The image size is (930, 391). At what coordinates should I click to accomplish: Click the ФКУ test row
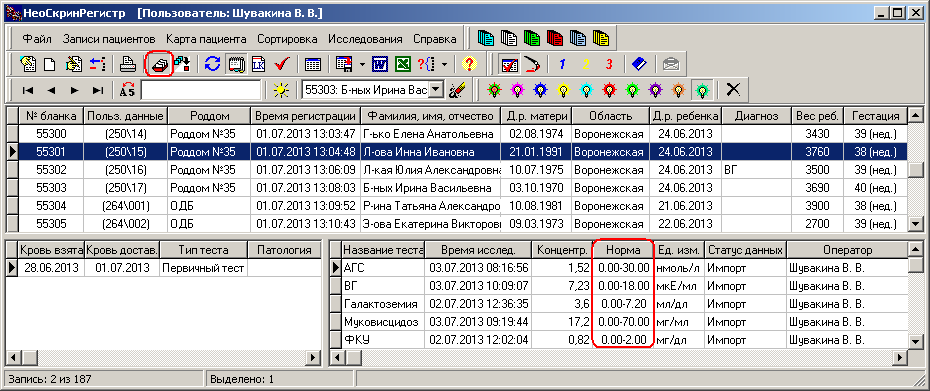coord(619,341)
